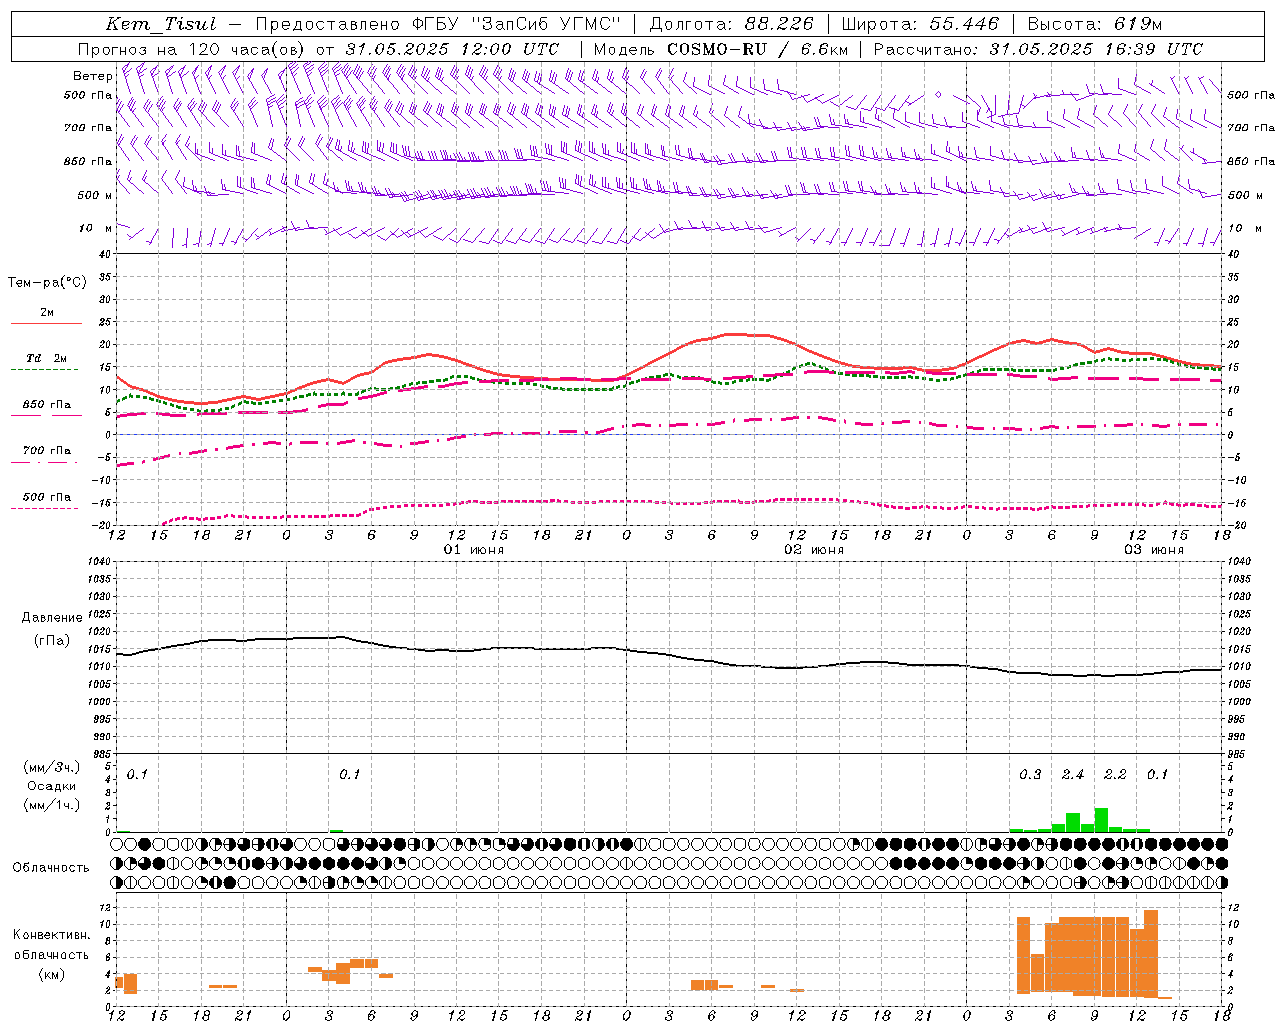Select the text Предоставлено ФГБУ "ЗапСиб УГМС"
This screenshot has height=1024, width=1280.
click(438, 24)
